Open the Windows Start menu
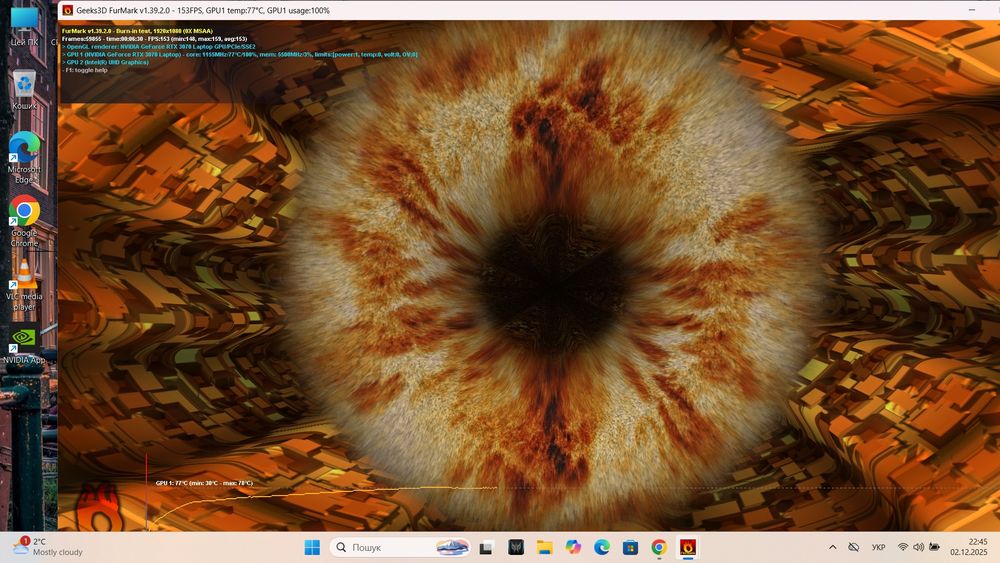The height and width of the screenshot is (563, 1000). point(312,547)
